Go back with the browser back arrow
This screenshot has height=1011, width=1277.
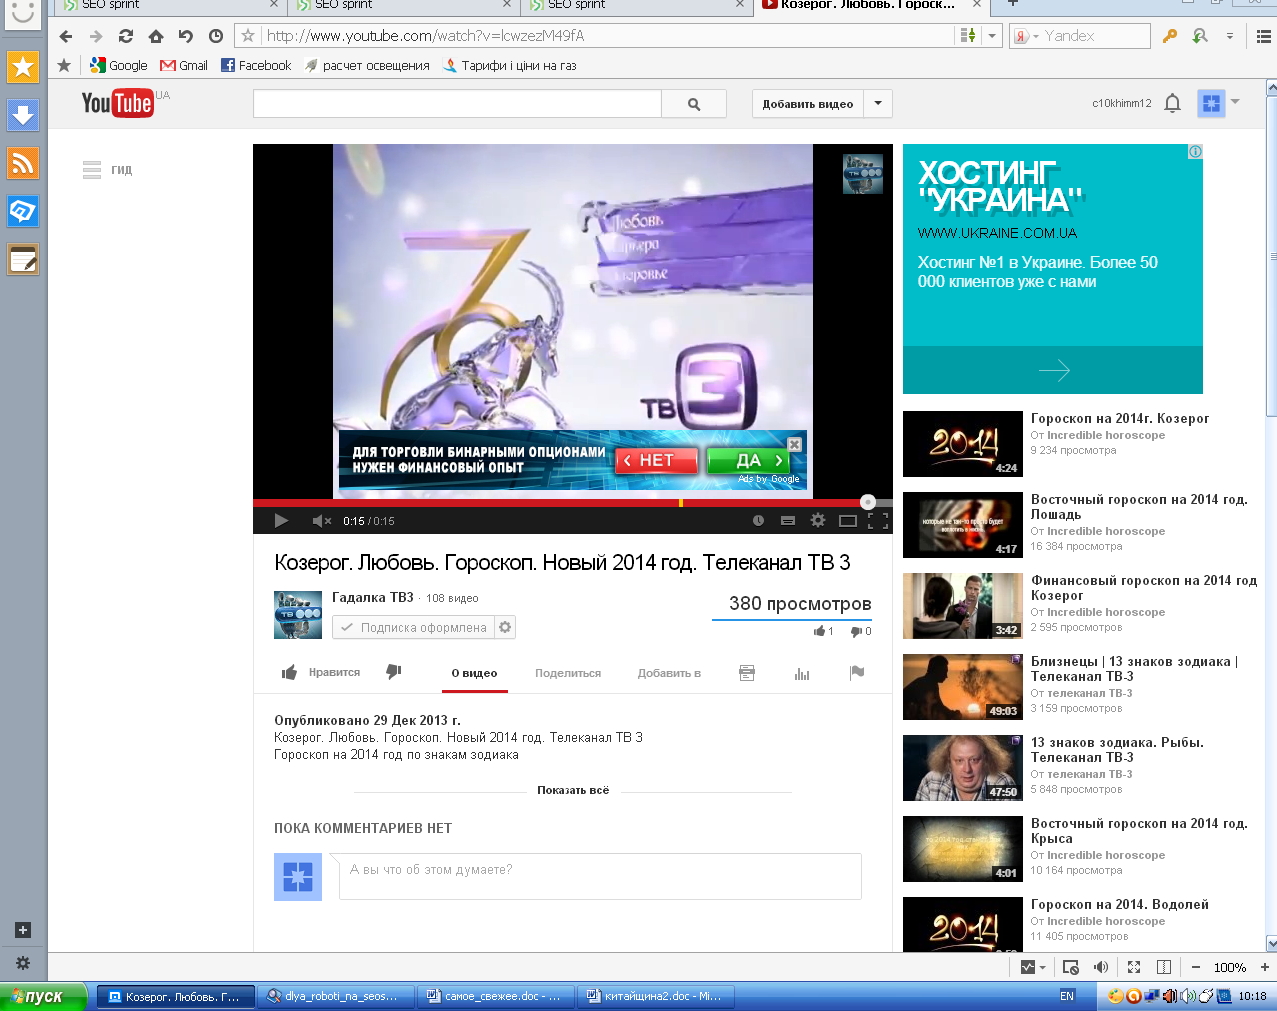(x=66, y=36)
